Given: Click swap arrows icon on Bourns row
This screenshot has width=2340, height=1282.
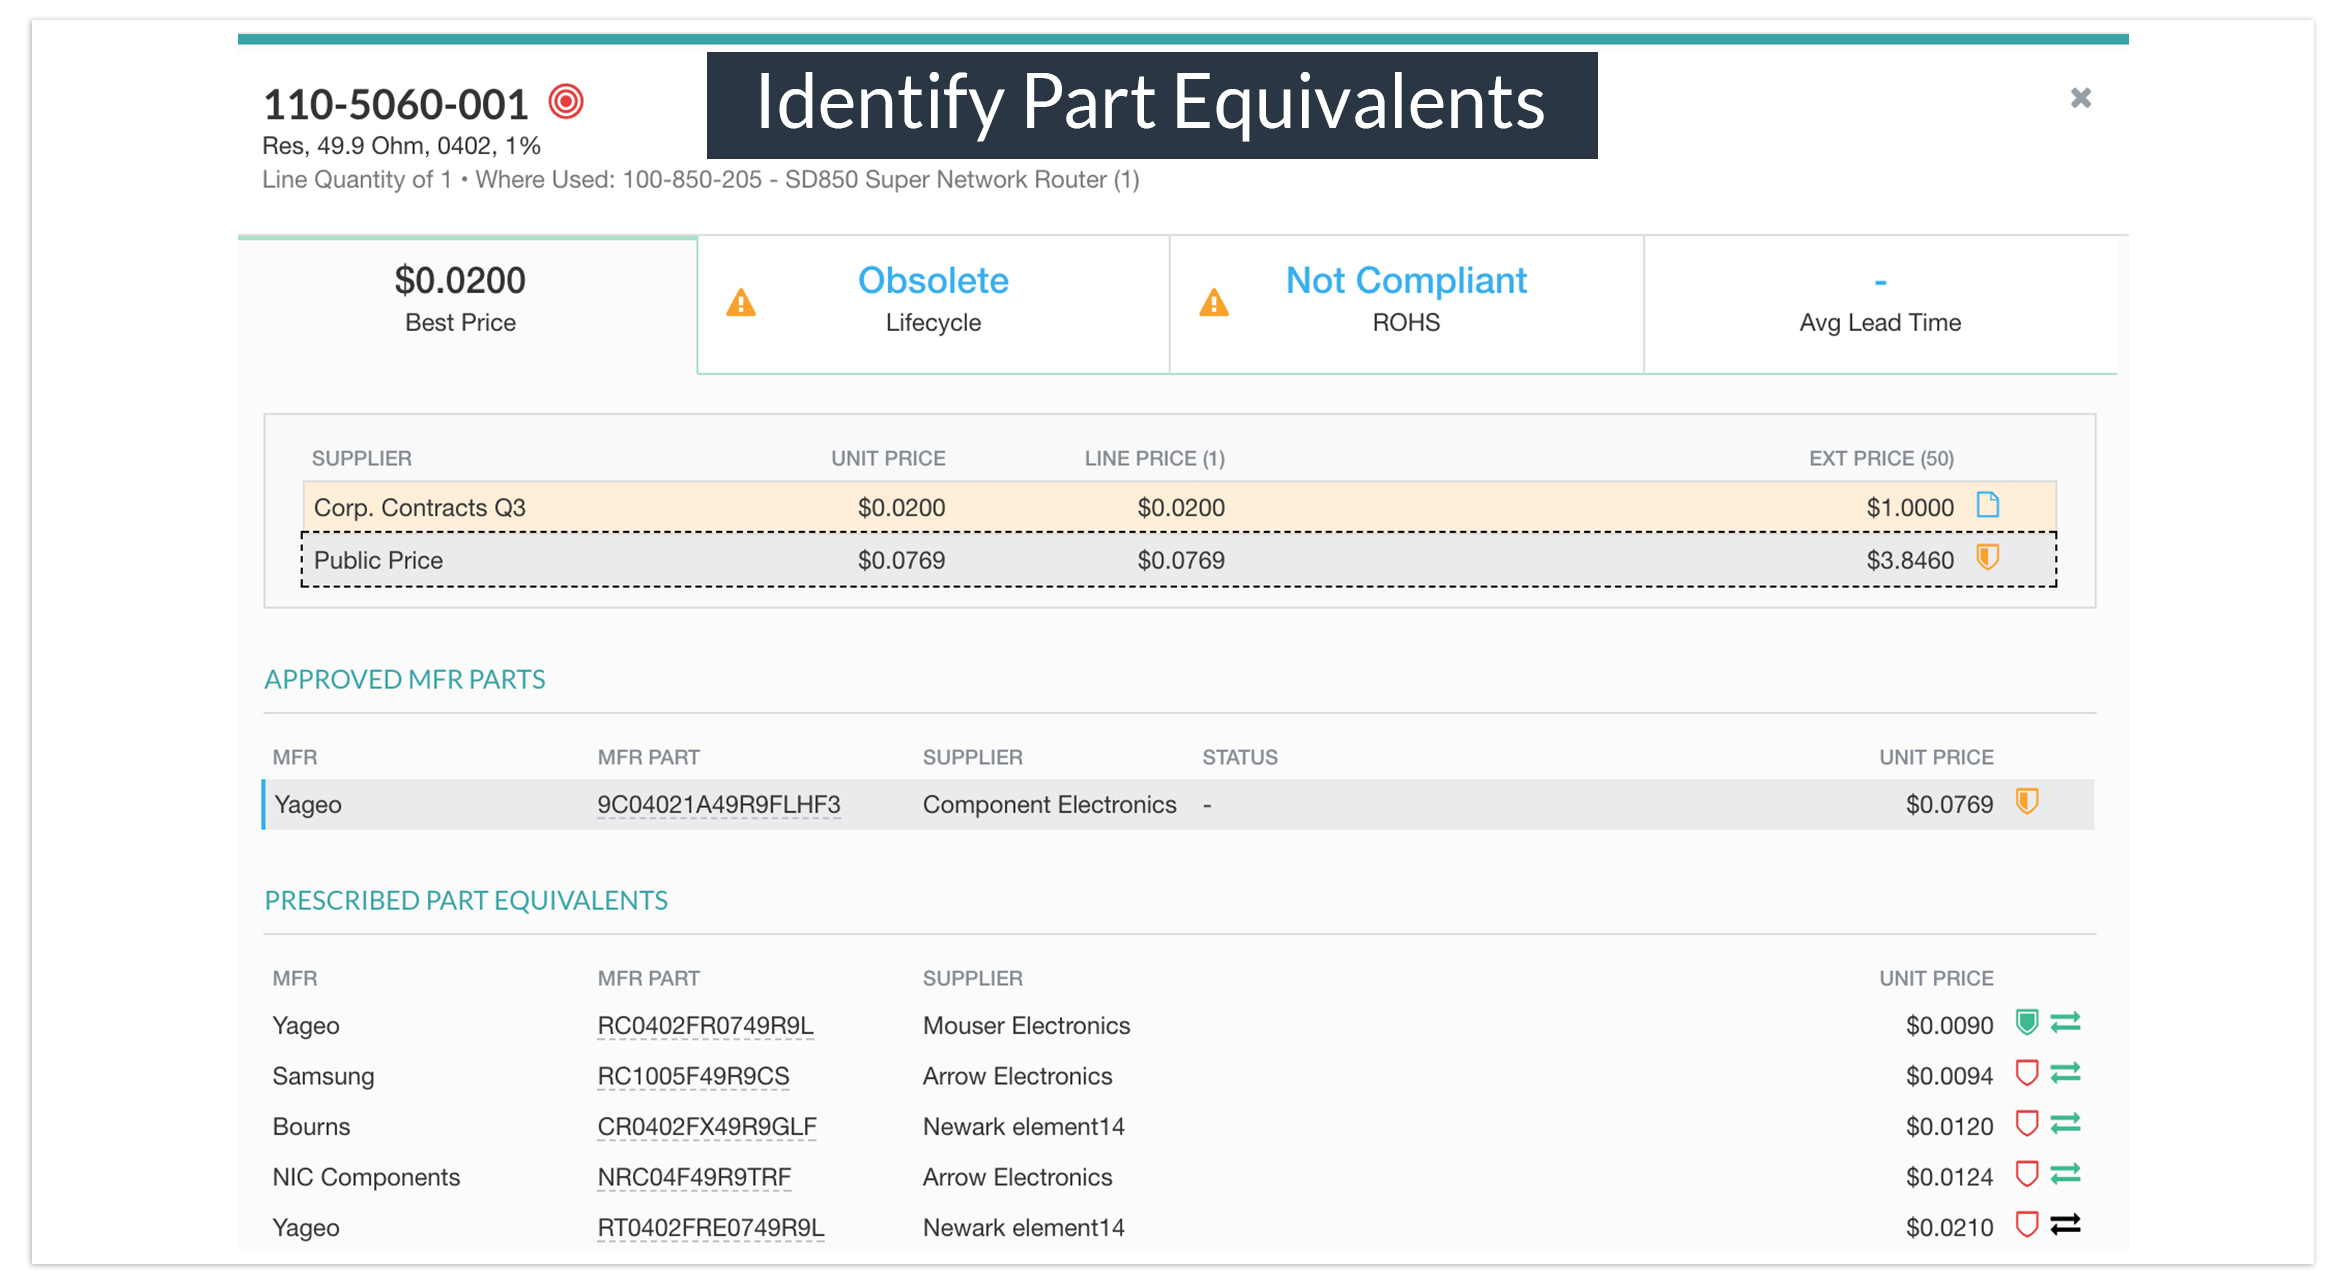Looking at the screenshot, I should click(2066, 1123).
